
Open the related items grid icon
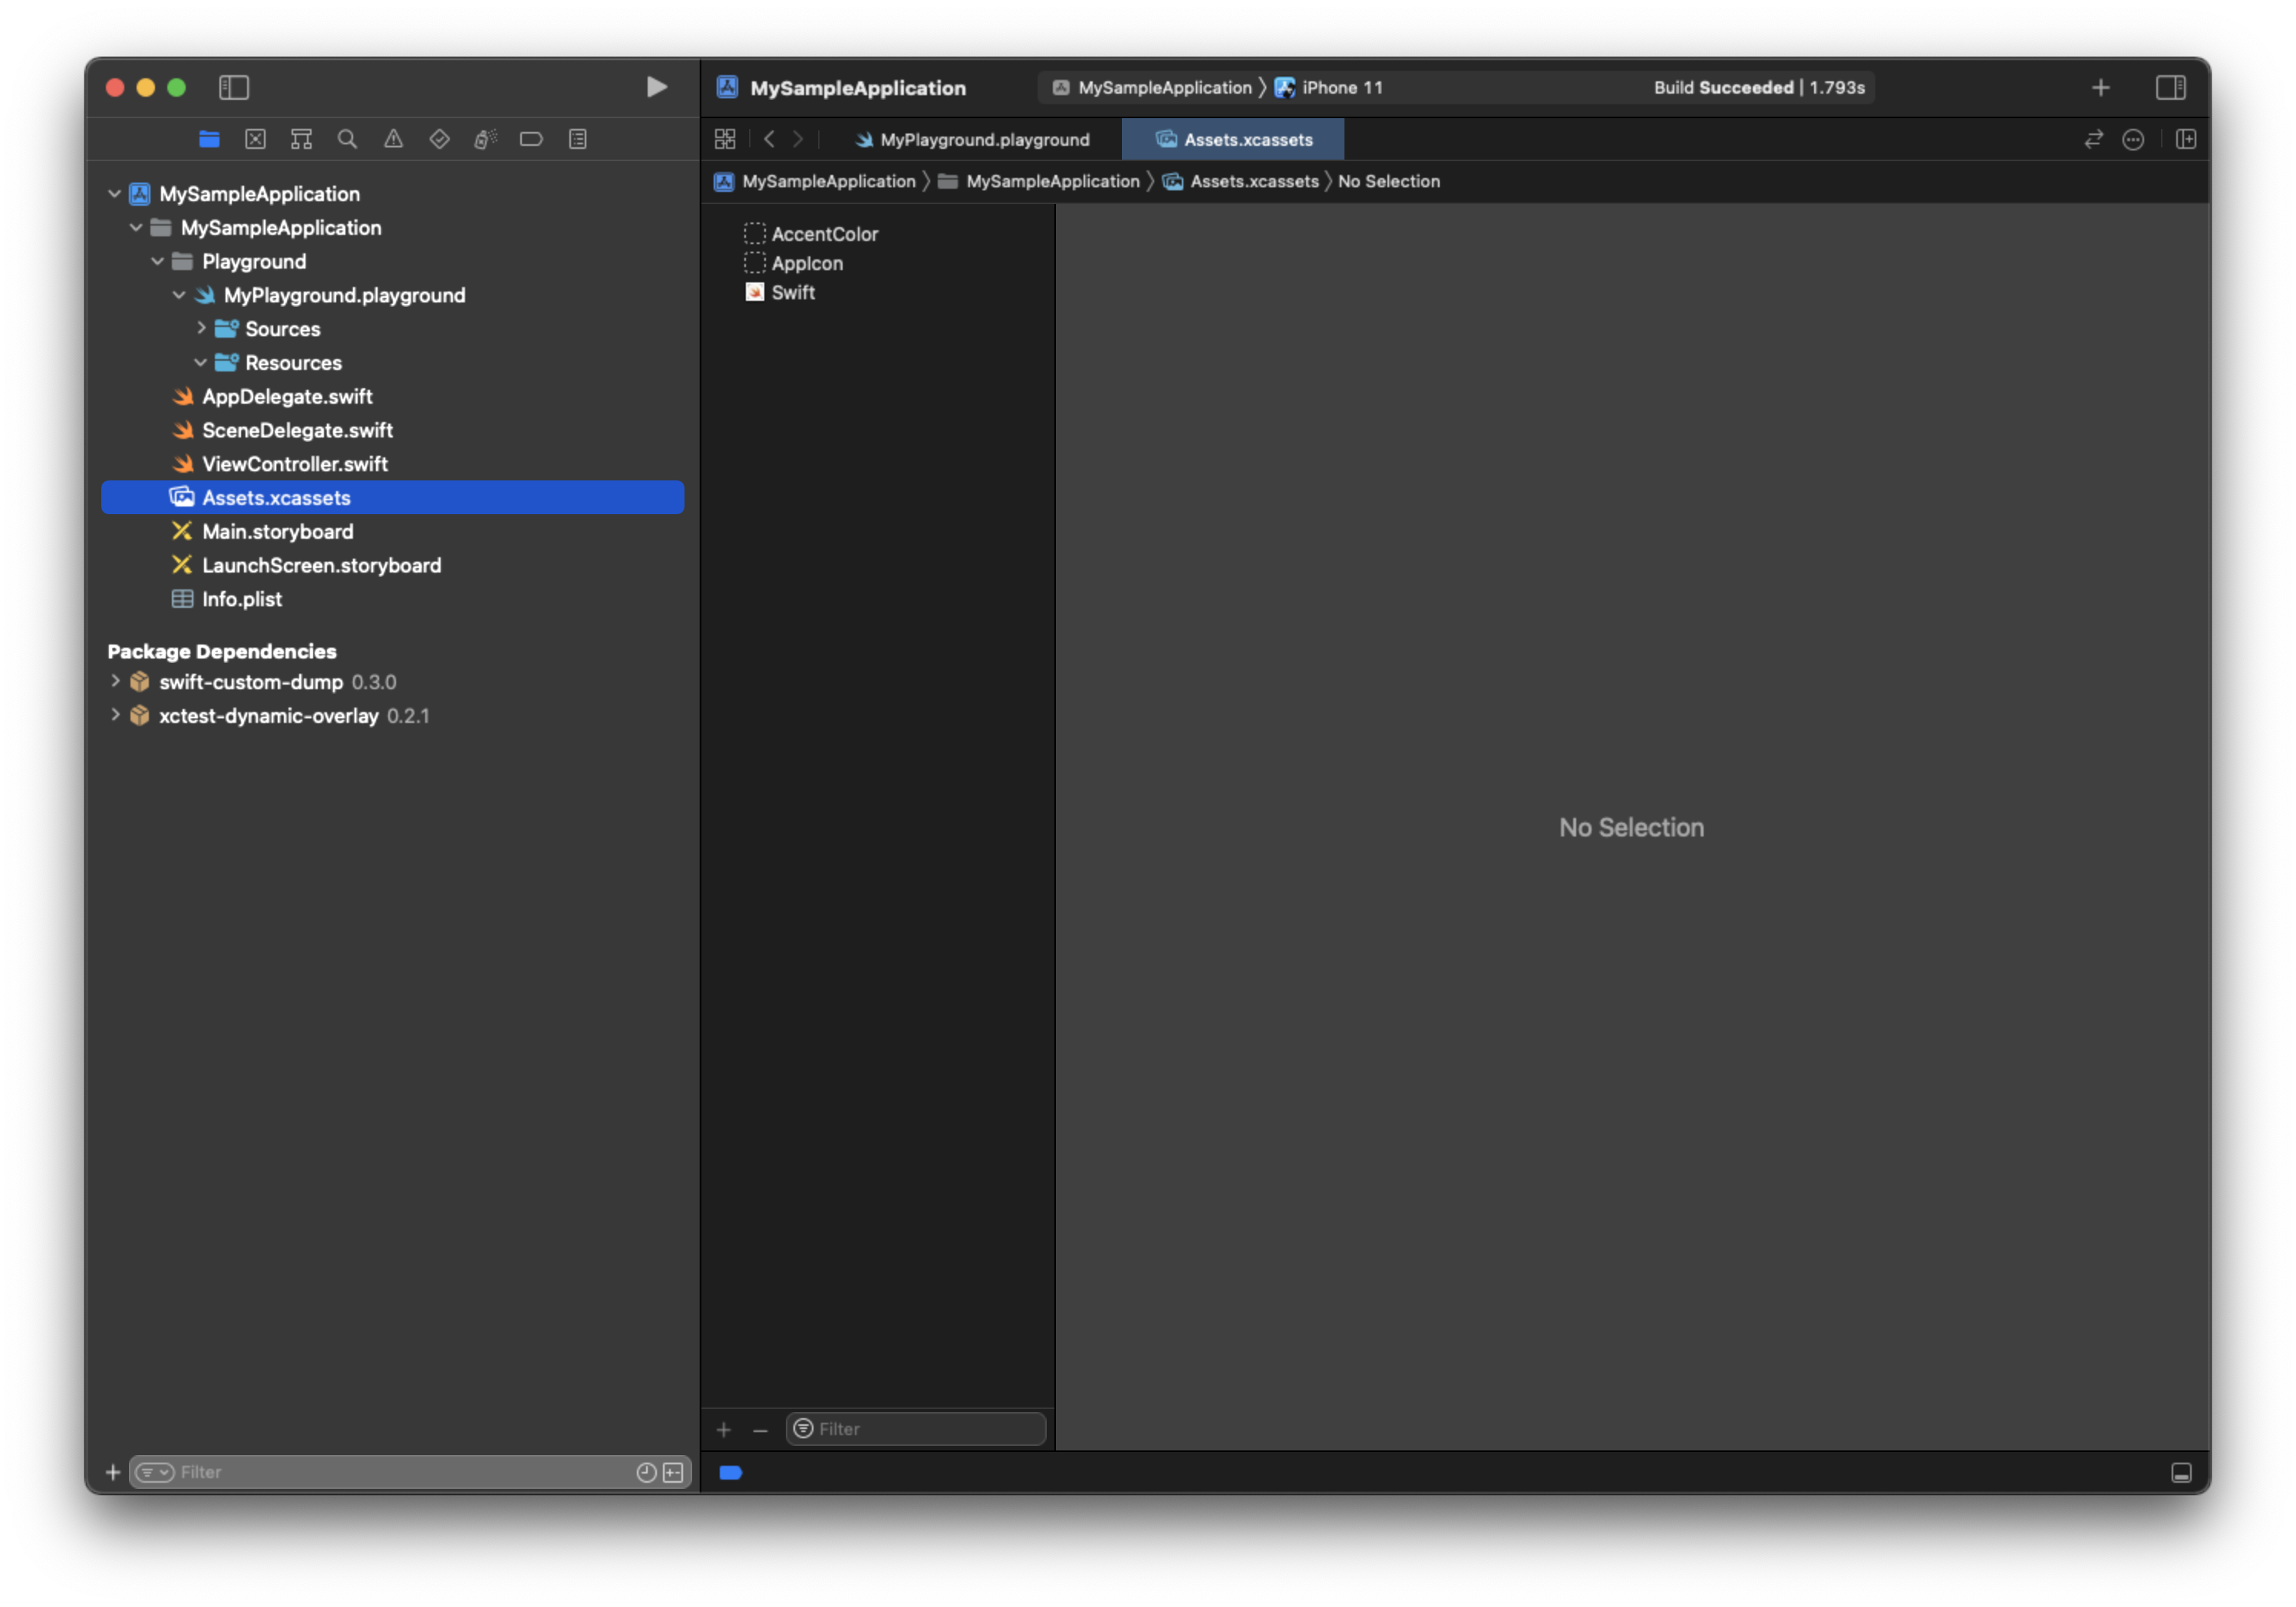pyautogui.click(x=725, y=140)
